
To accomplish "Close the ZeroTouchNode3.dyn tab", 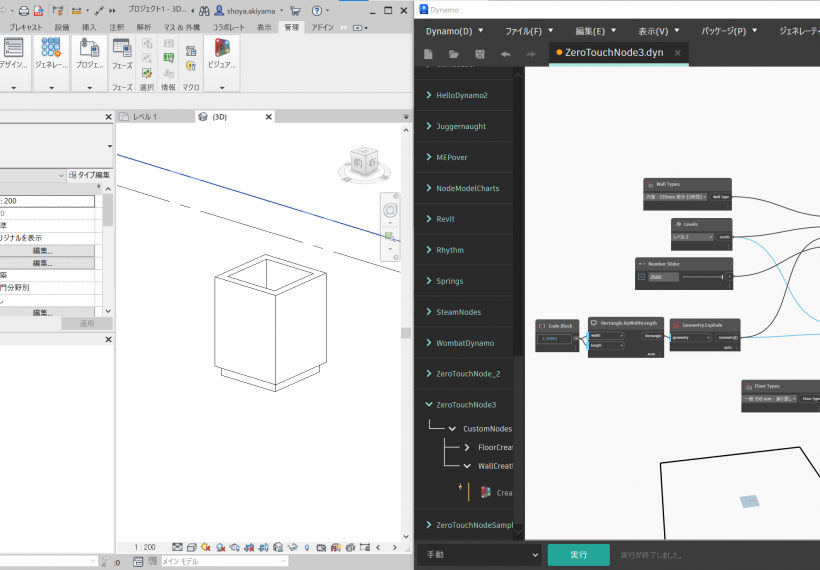I will tap(678, 53).
